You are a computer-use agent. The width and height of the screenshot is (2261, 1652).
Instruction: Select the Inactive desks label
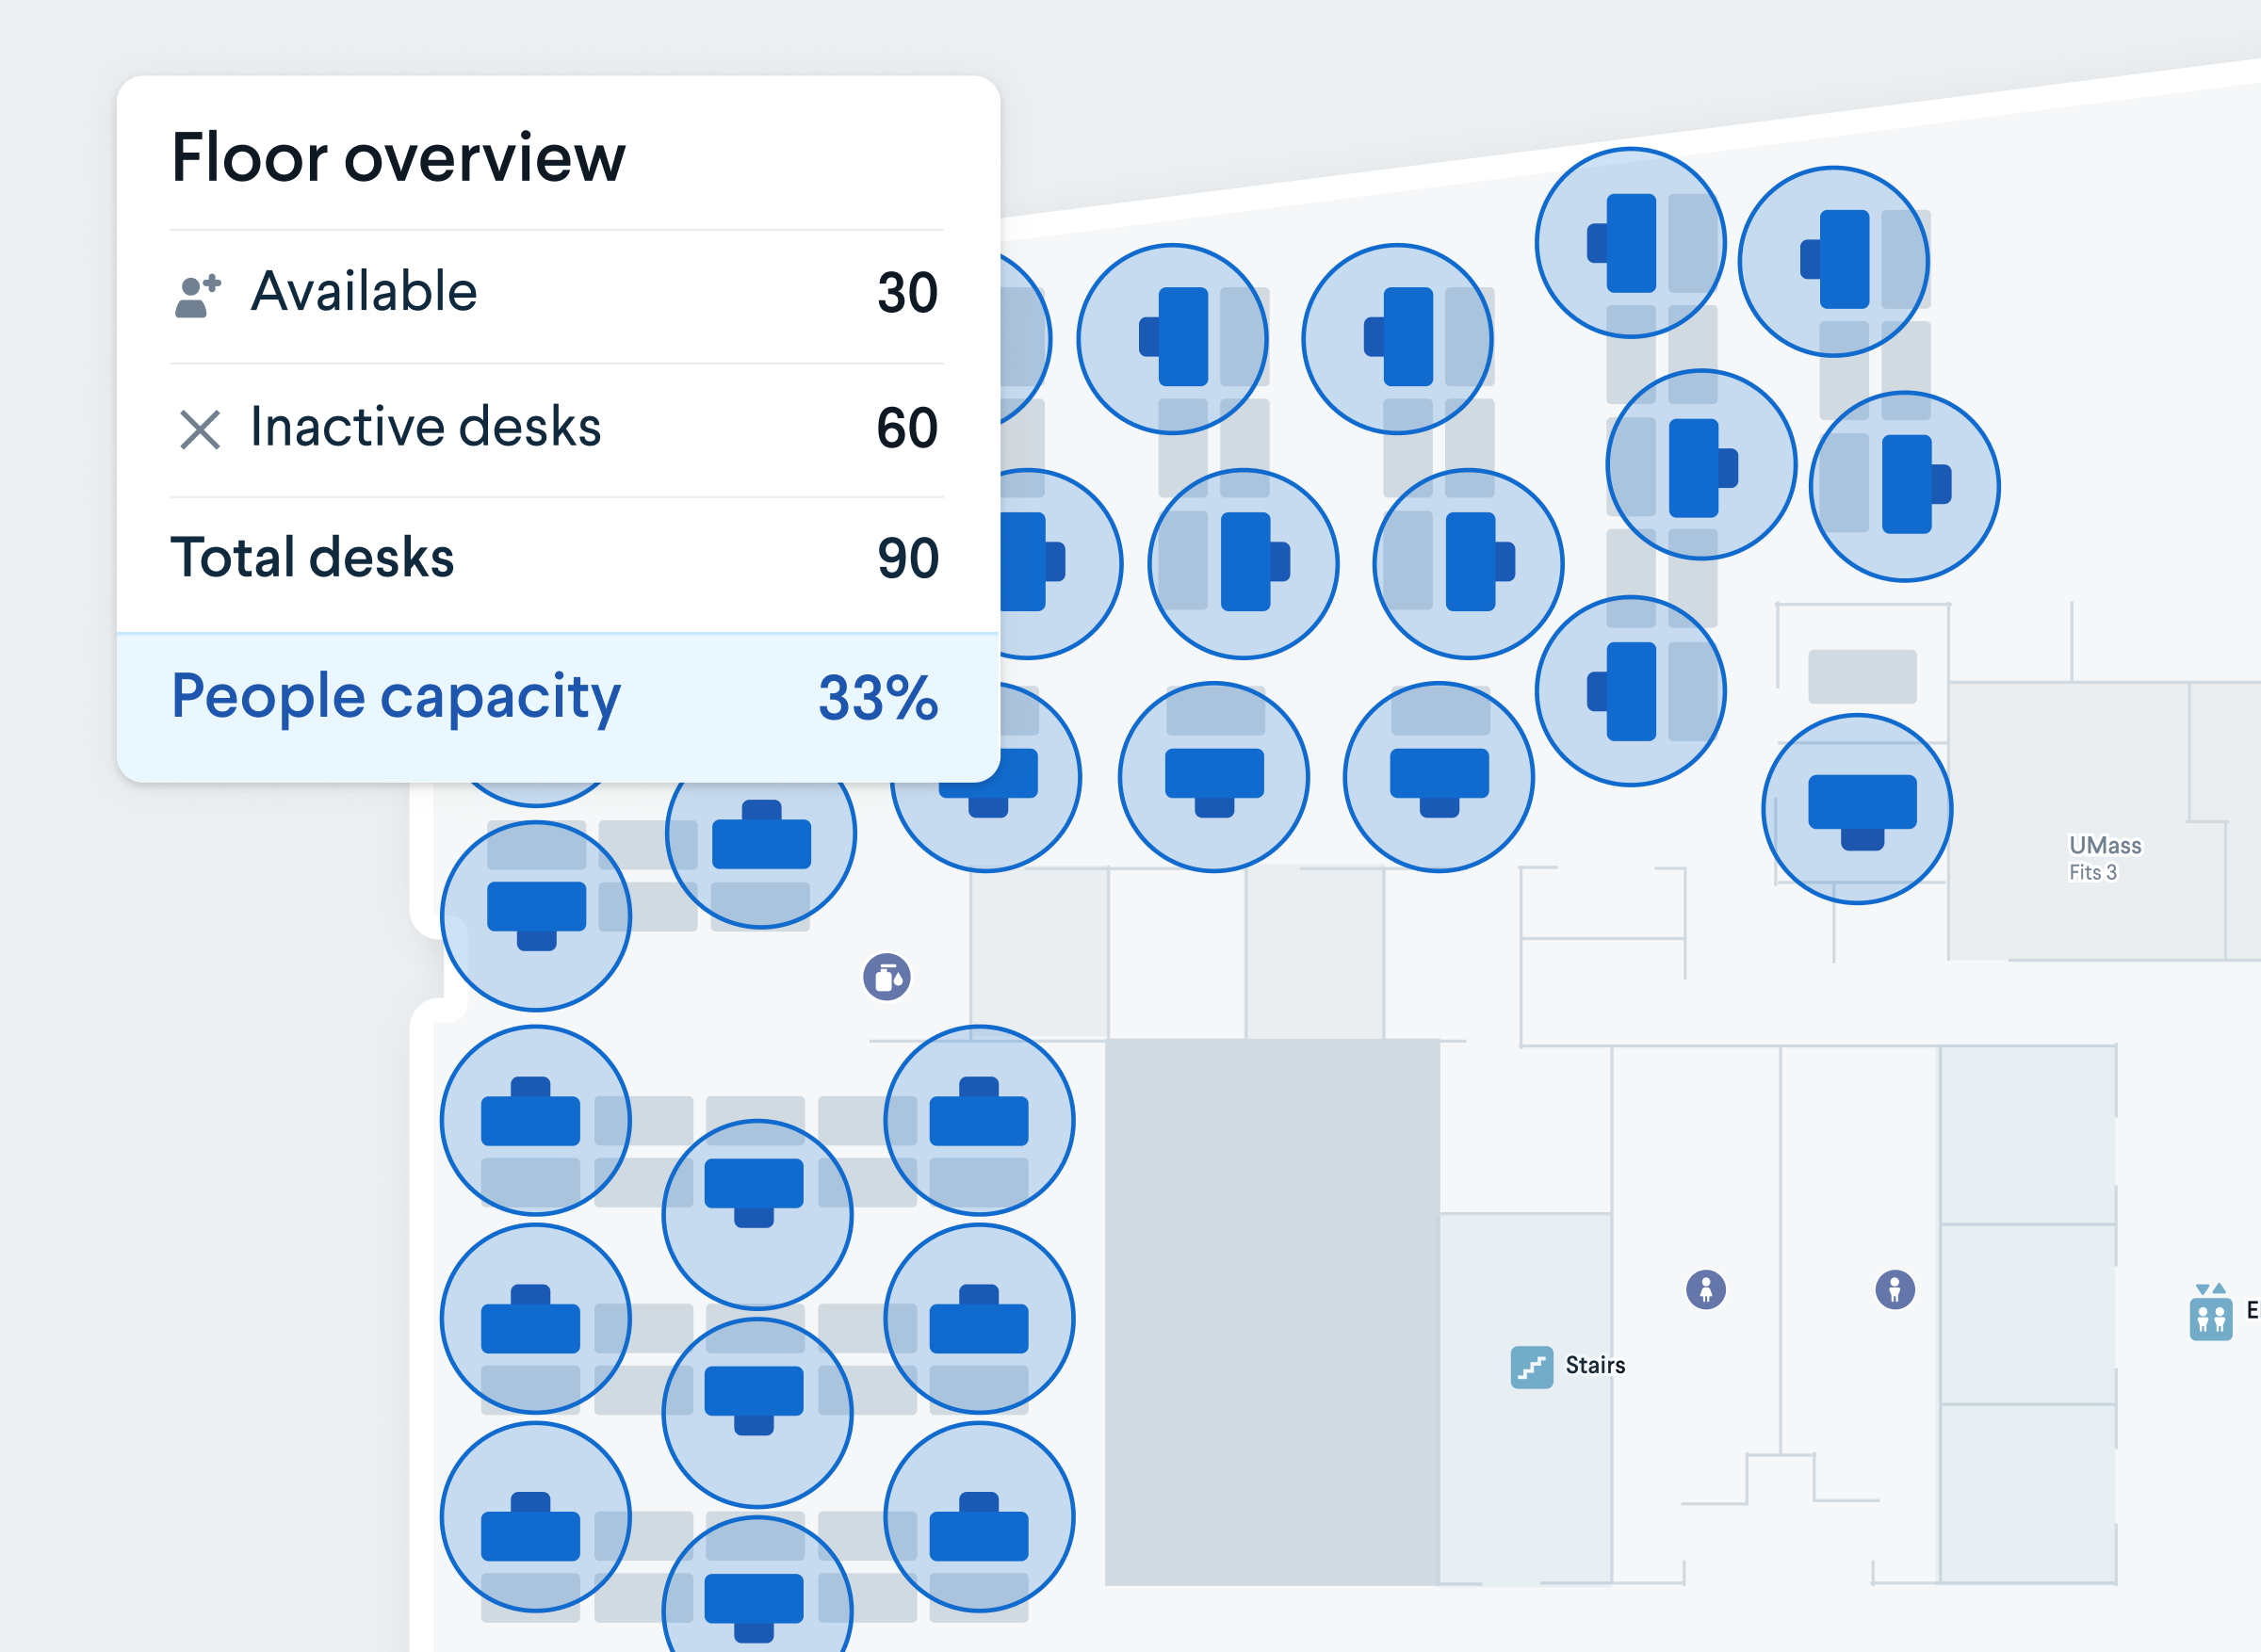pos(426,427)
